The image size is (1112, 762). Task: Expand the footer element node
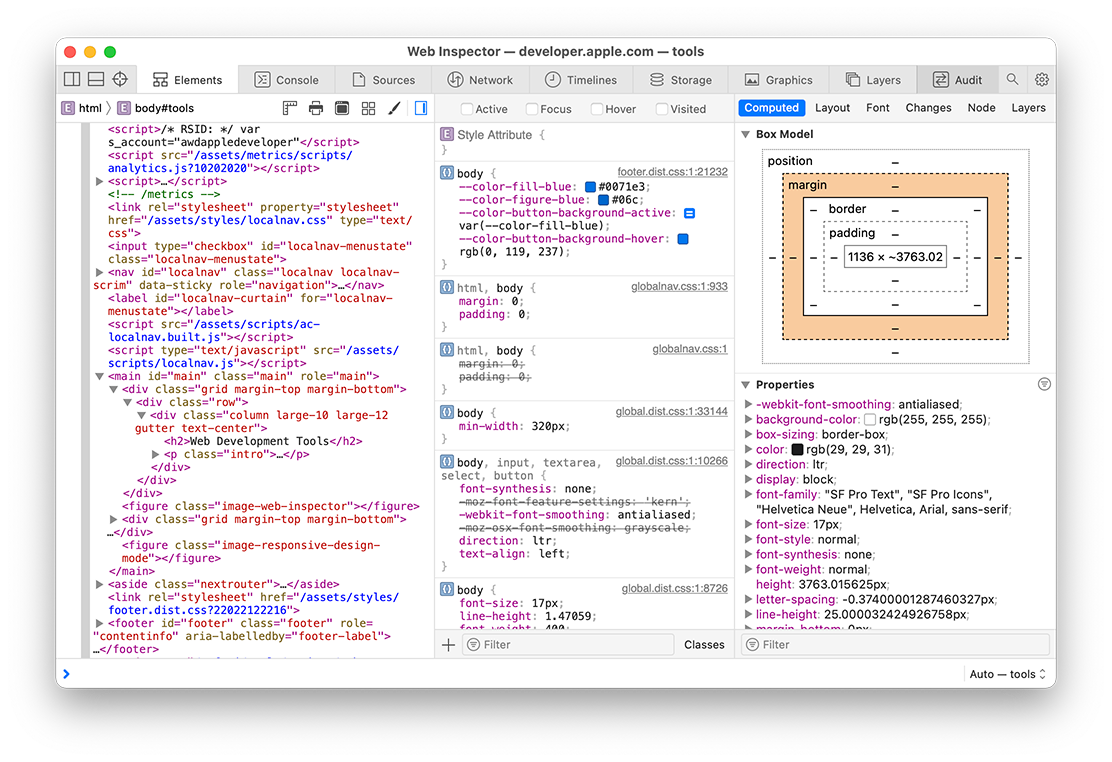coord(99,623)
